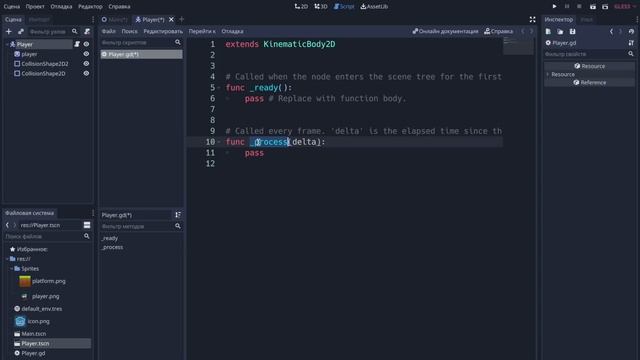Toggle distraction-free mode icon
Viewport: 640px width, 360px height.
(x=533, y=19)
